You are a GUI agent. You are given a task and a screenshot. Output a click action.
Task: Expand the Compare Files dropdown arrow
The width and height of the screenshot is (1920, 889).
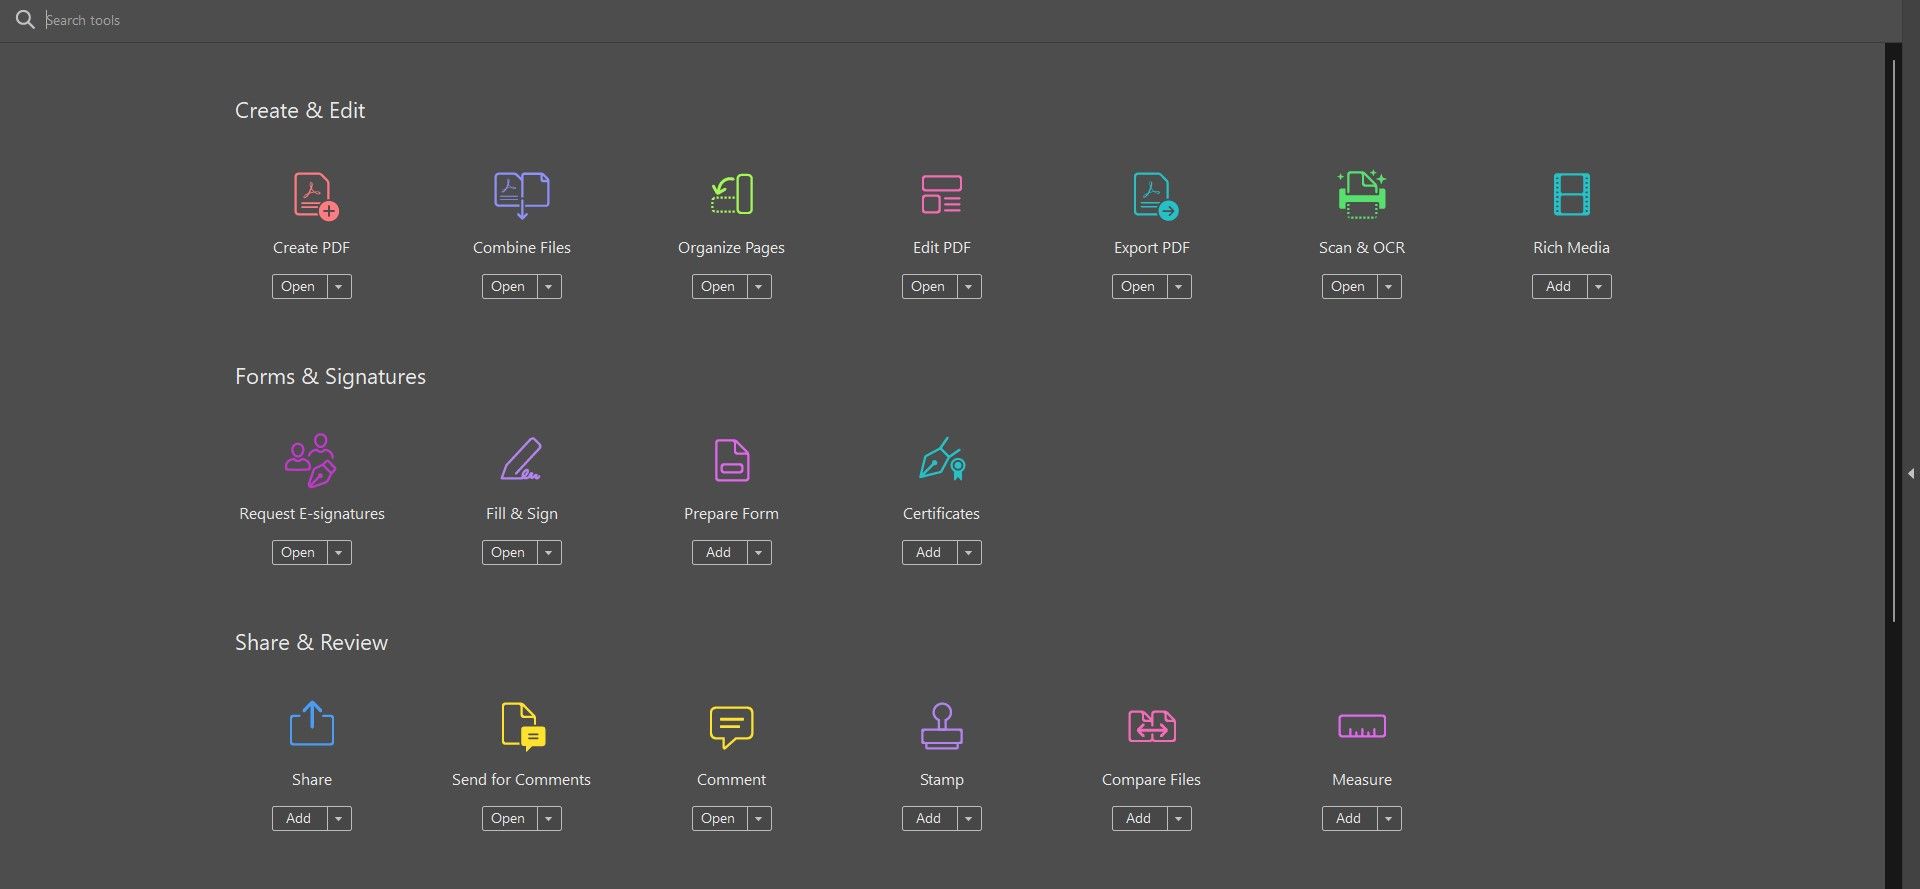[x=1179, y=819]
